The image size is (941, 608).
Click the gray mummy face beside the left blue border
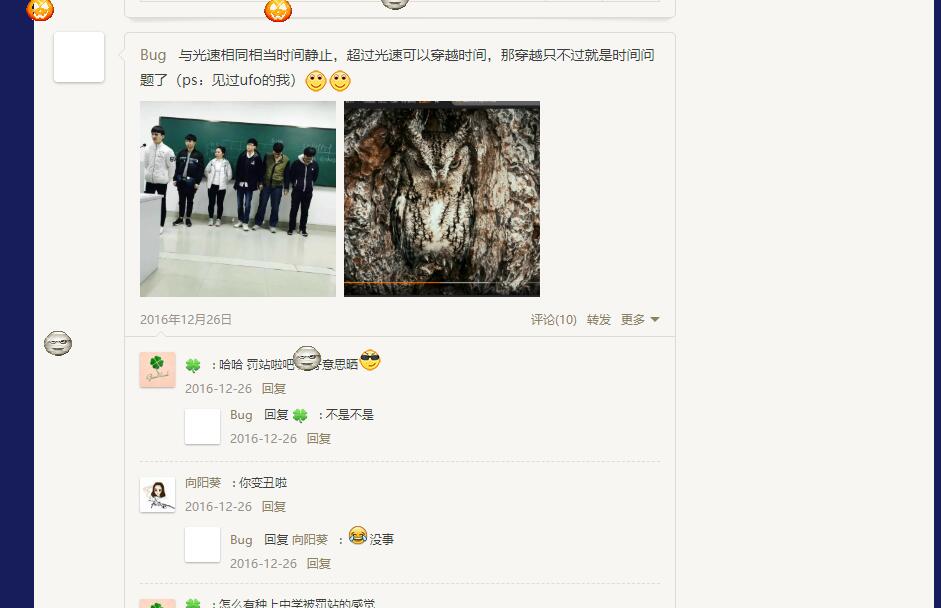pos(58,343)
